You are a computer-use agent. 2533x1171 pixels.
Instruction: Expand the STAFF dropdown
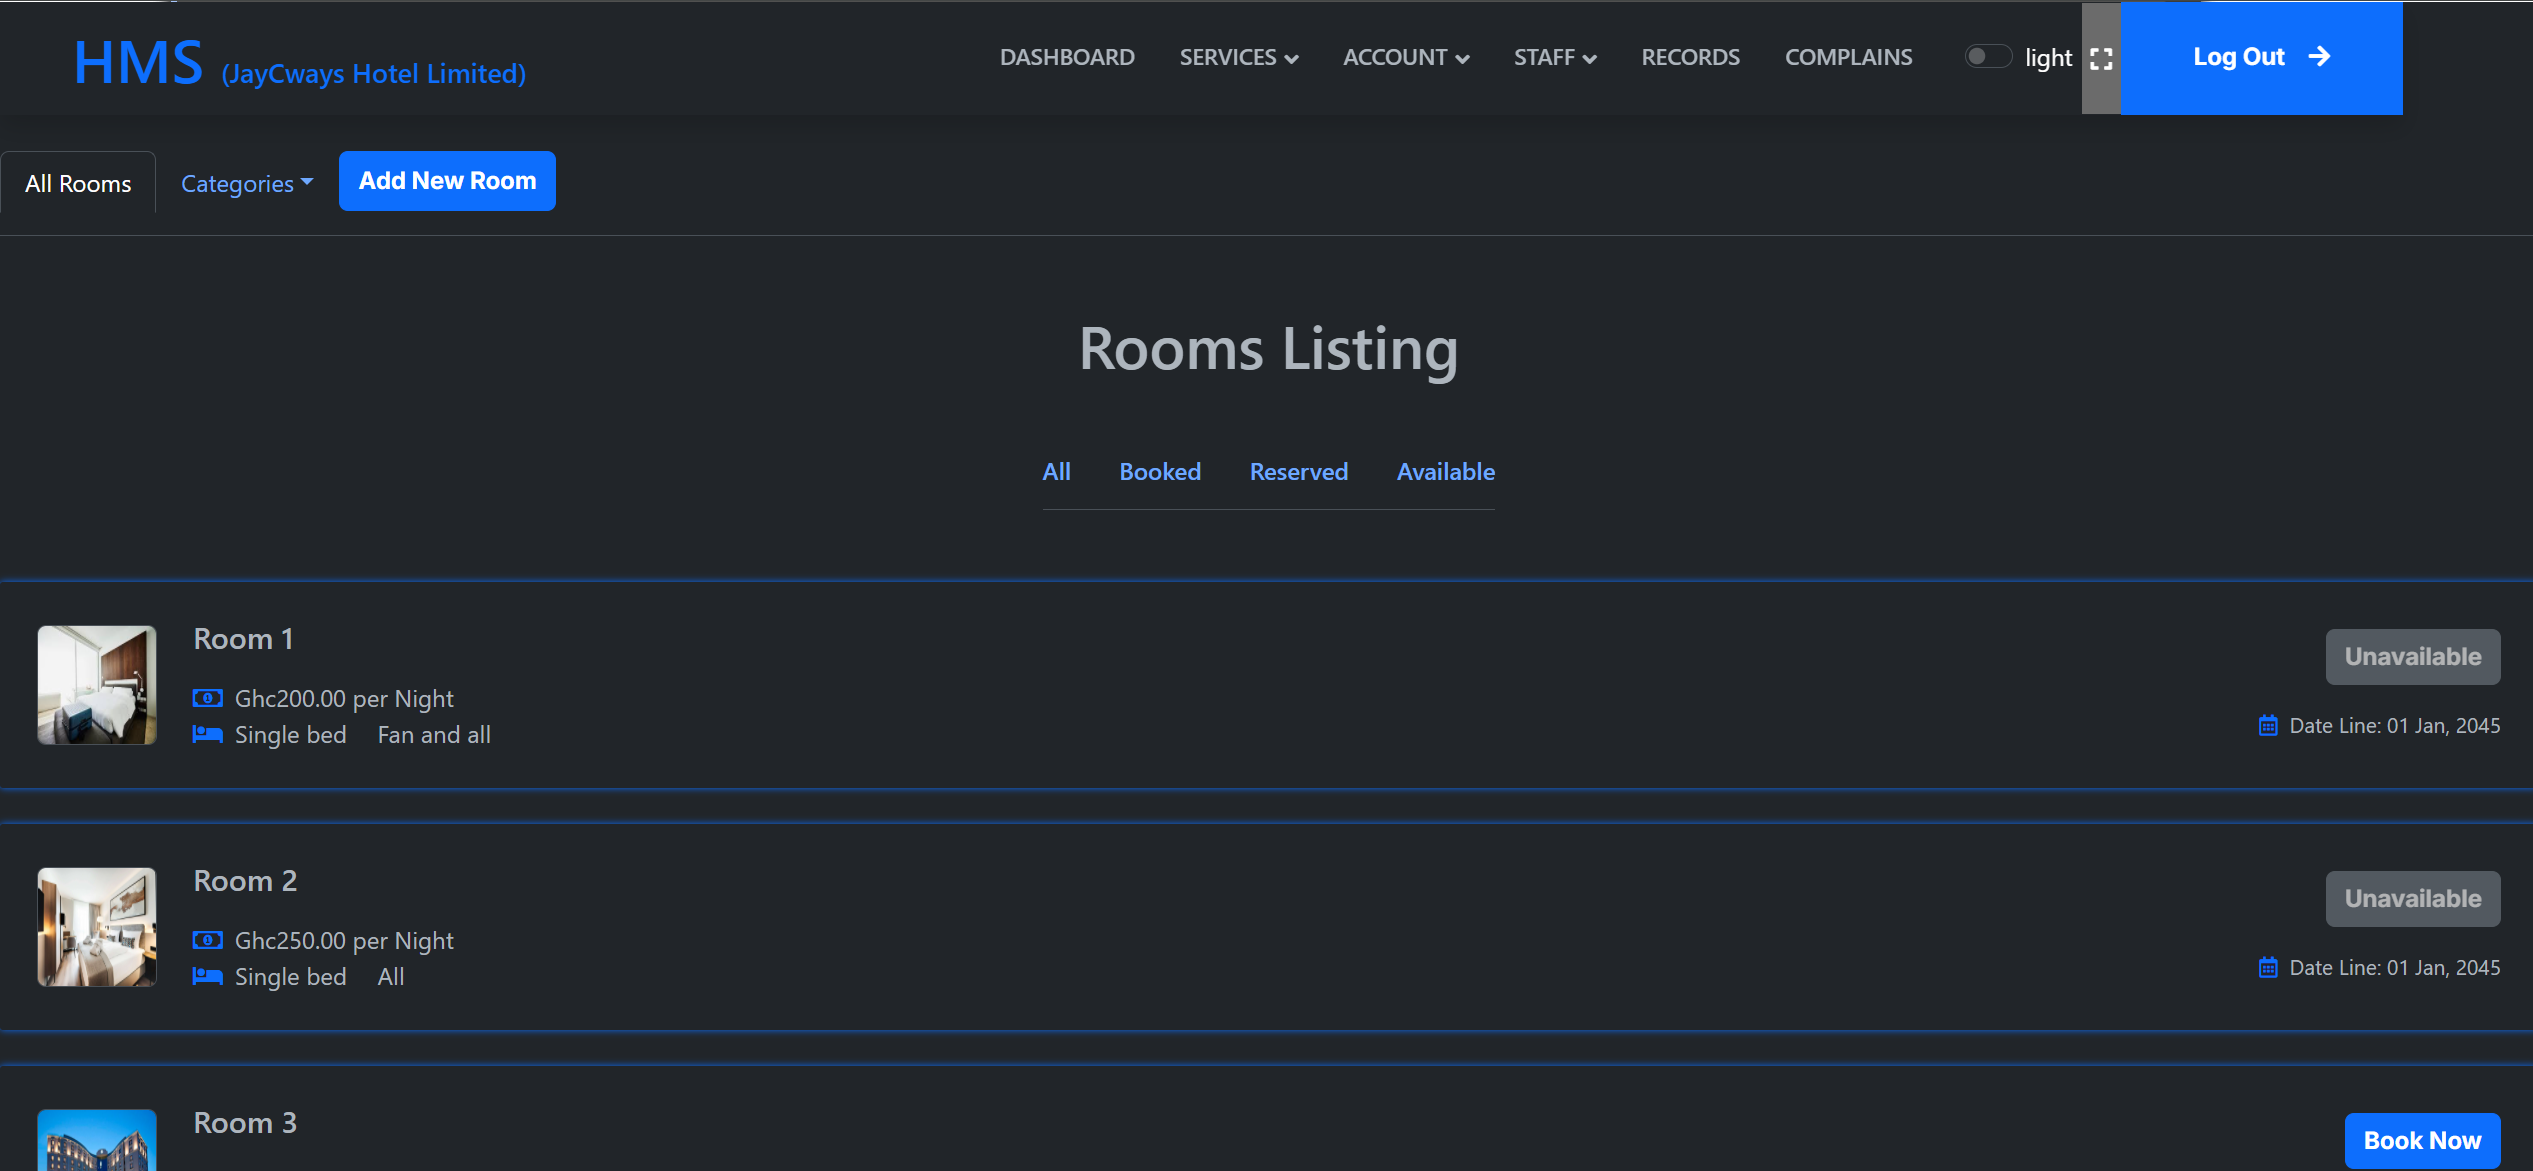[x=1554, y=57]
